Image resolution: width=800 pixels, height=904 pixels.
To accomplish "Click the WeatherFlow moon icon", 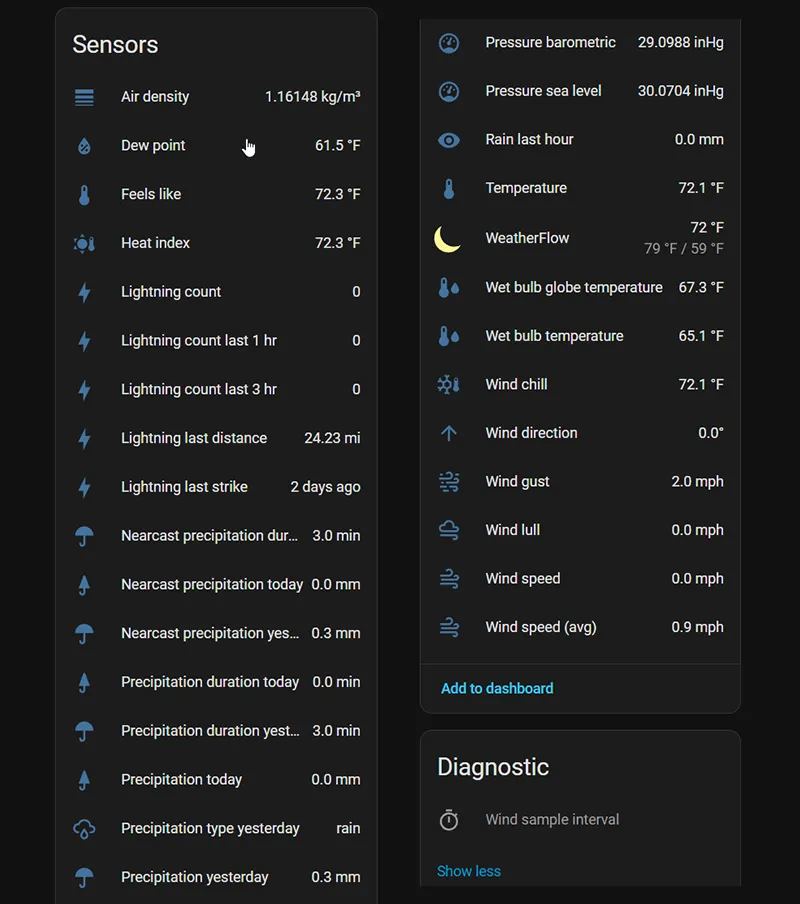I will pos(448,238).
